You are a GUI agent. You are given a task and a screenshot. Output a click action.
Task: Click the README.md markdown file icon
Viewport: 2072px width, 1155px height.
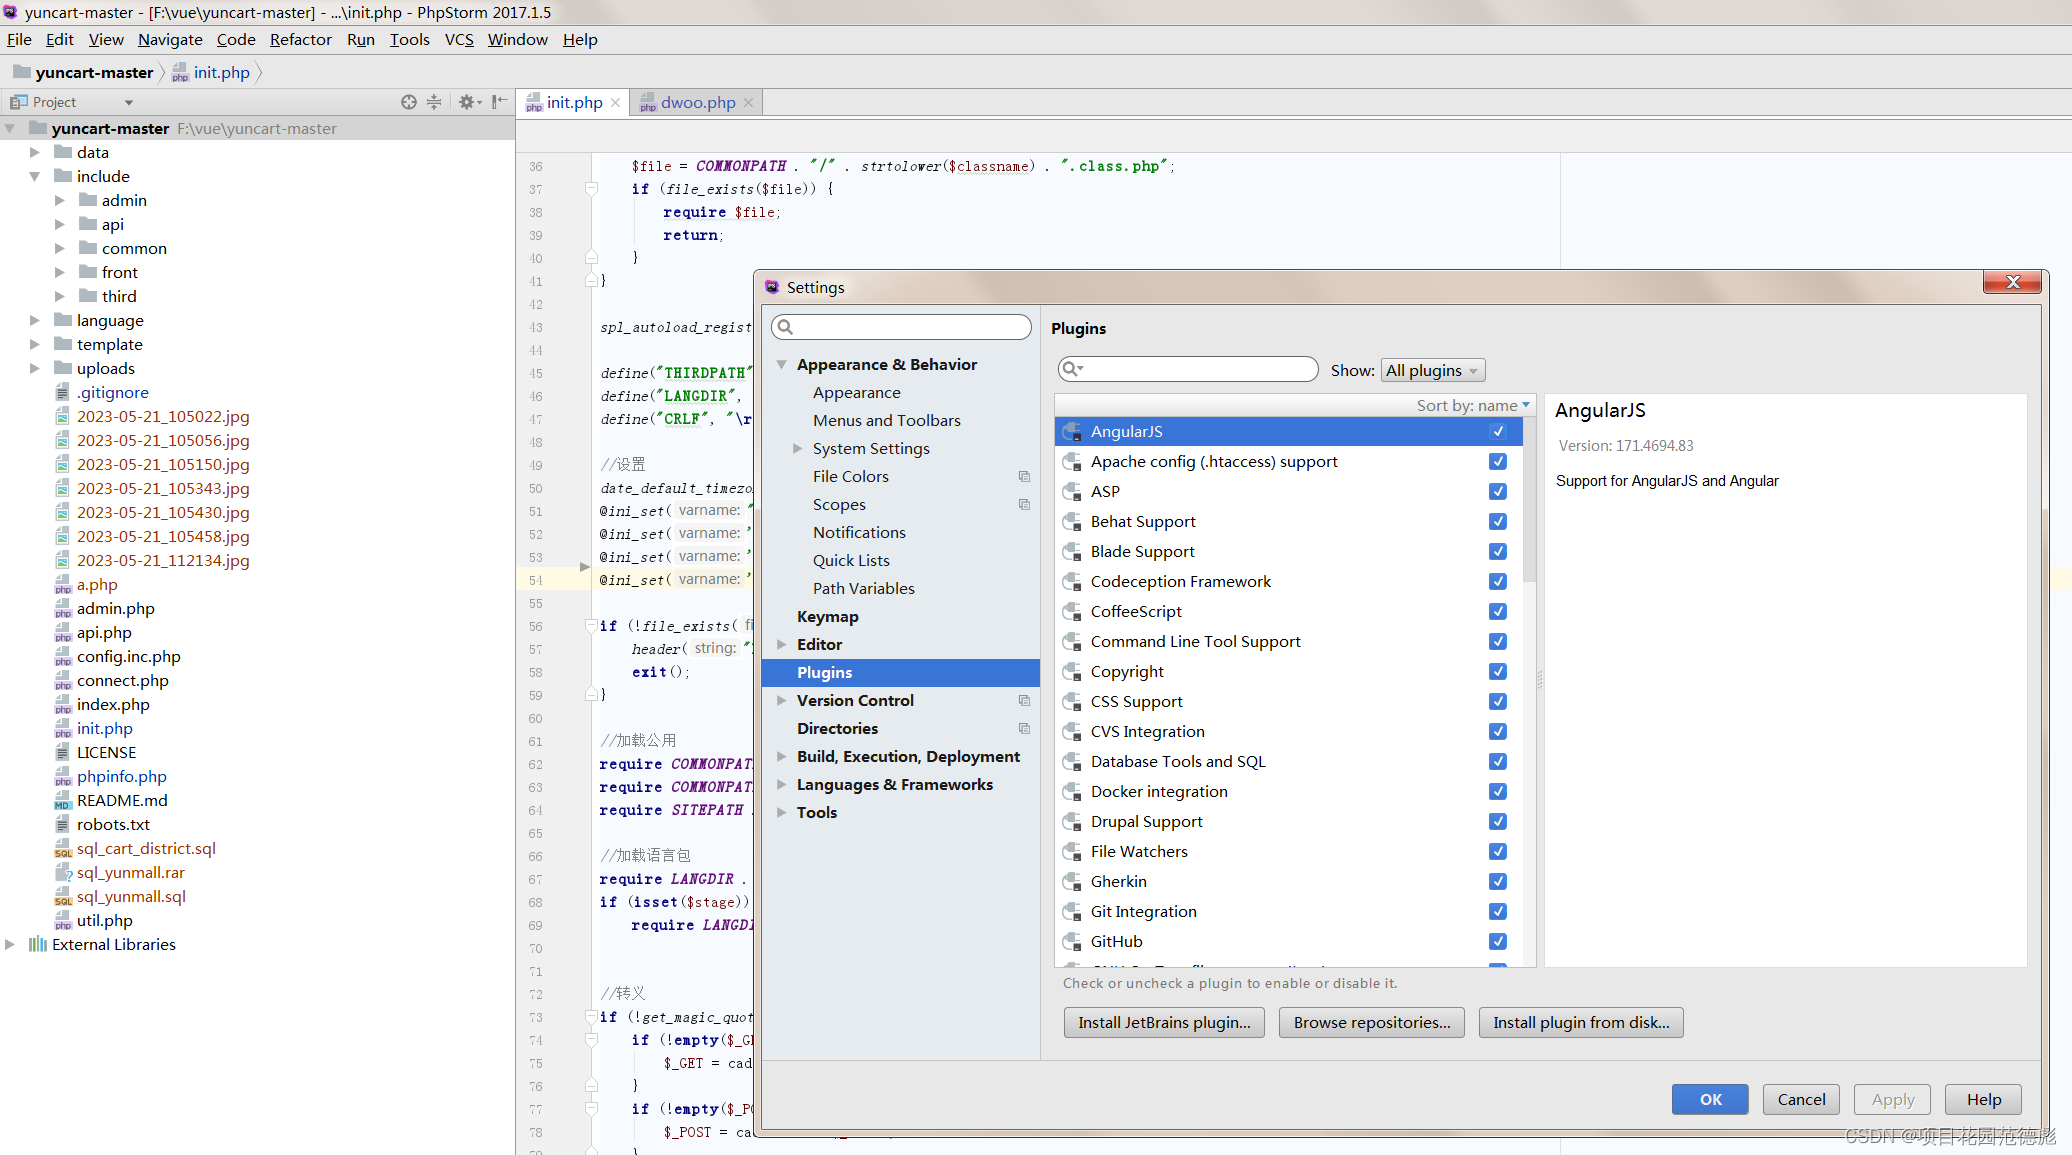(63, 801)
